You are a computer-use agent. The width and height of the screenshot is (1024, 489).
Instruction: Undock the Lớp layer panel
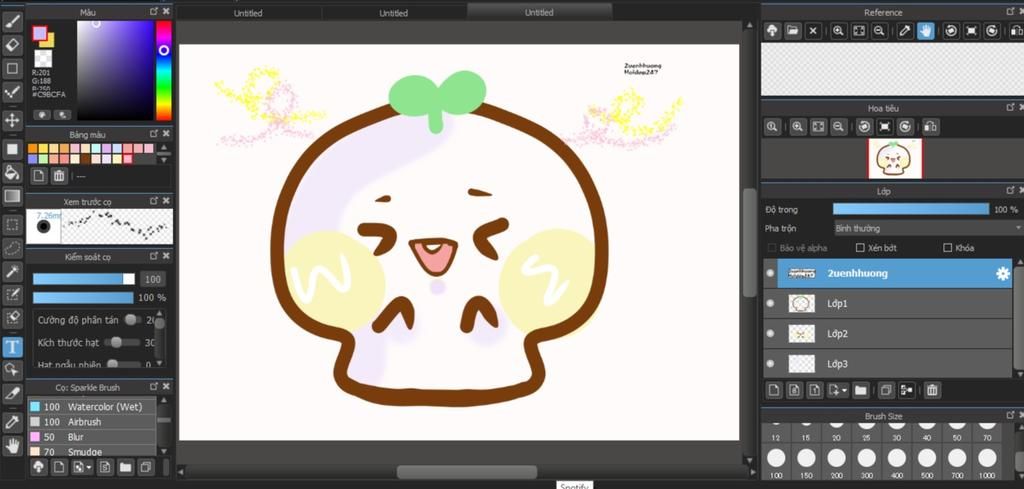point(1010,191)
